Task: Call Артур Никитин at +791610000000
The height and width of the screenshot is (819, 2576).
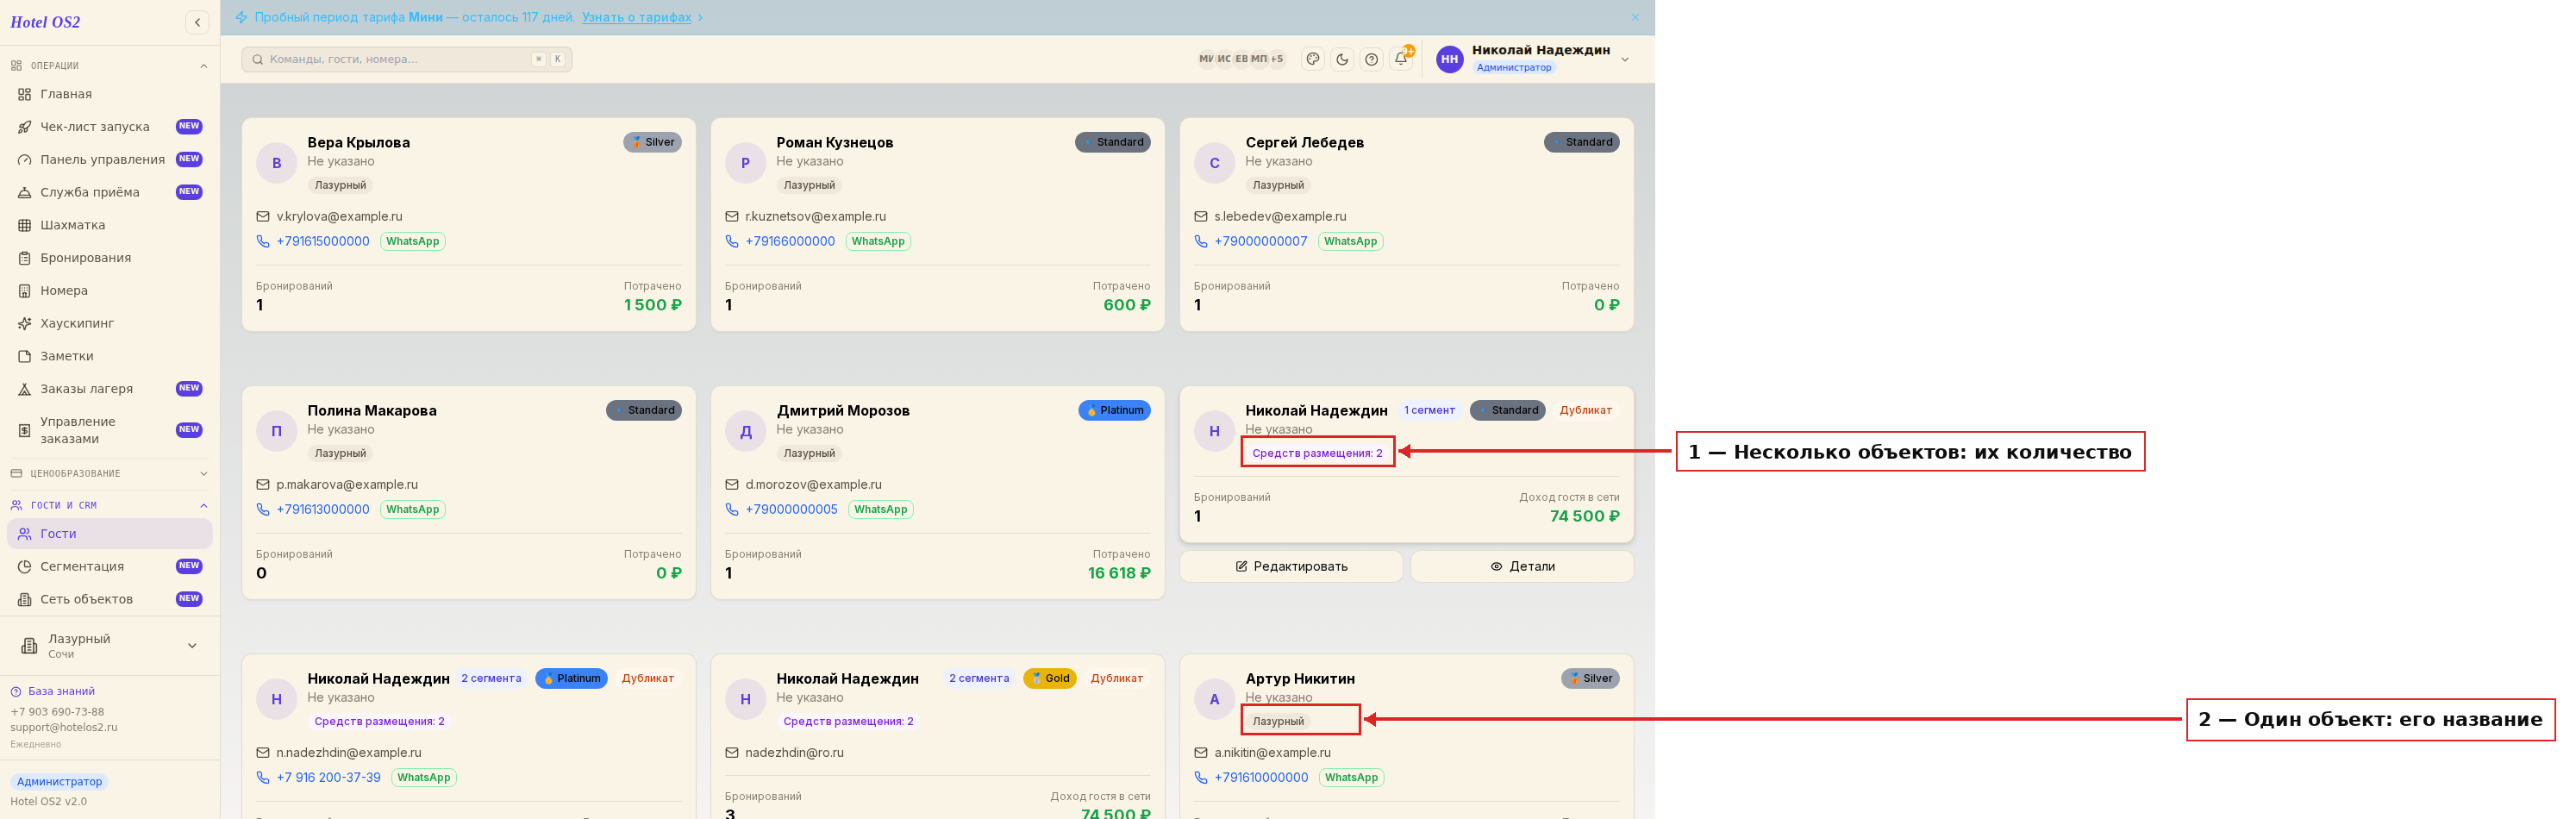Action: click(x=1261, y=777)
